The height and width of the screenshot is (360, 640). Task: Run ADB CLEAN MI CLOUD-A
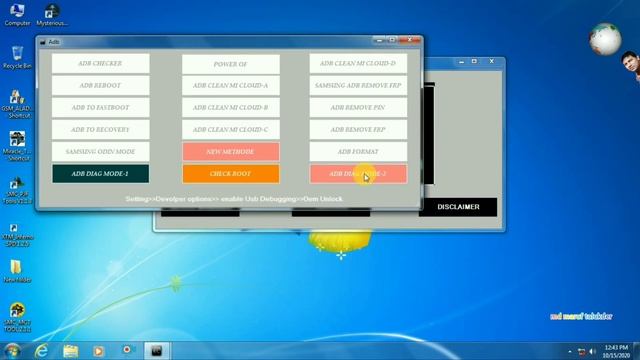[231, 85]
